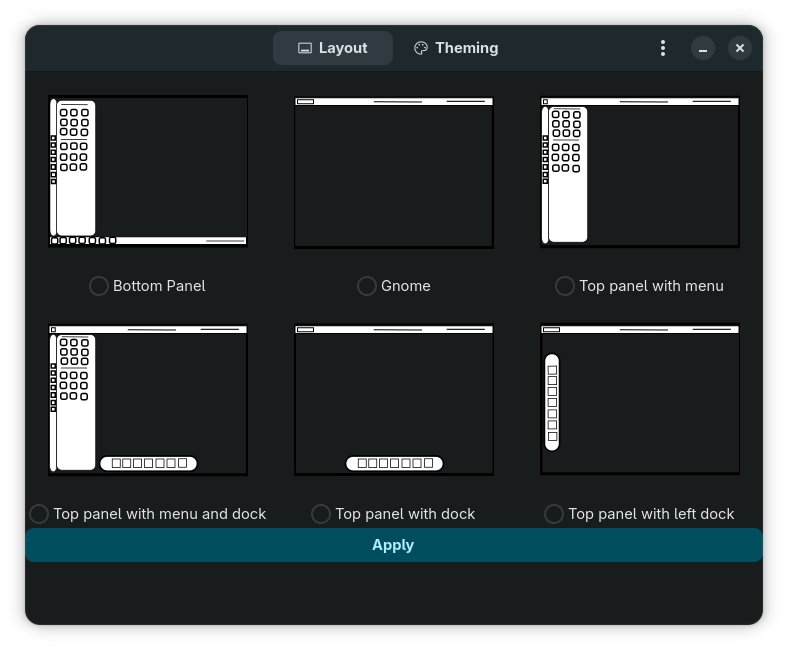Click Top panel with menu and dock preview
The image size is (788, 650).
[148, 400]
